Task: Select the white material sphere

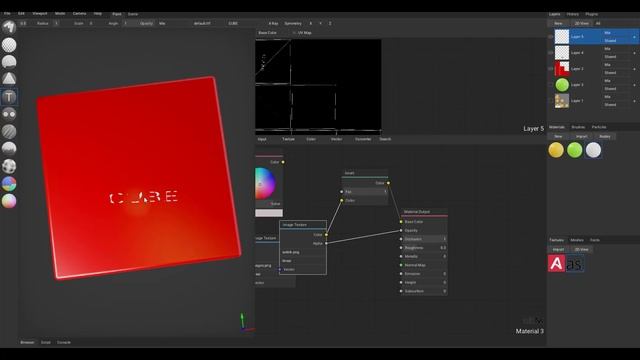Action: point(593,150)
